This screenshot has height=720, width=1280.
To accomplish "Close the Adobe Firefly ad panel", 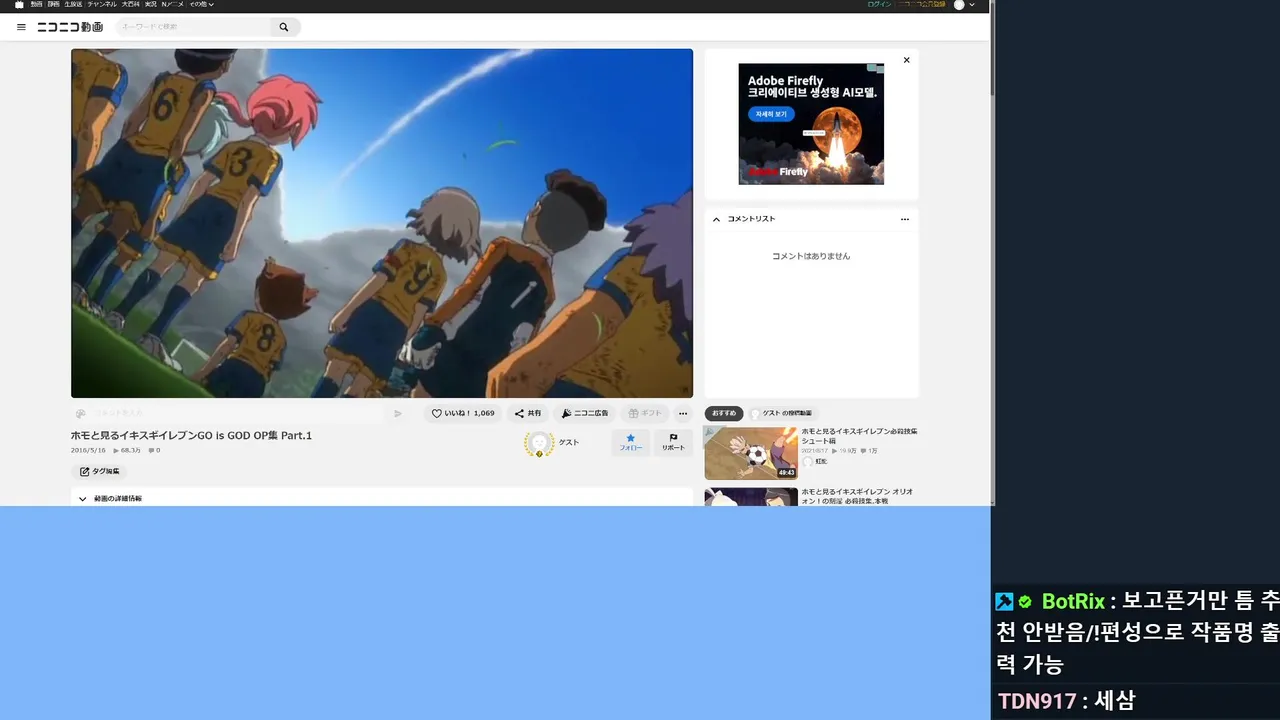I will pyautogui.click(x=907, y=60).
